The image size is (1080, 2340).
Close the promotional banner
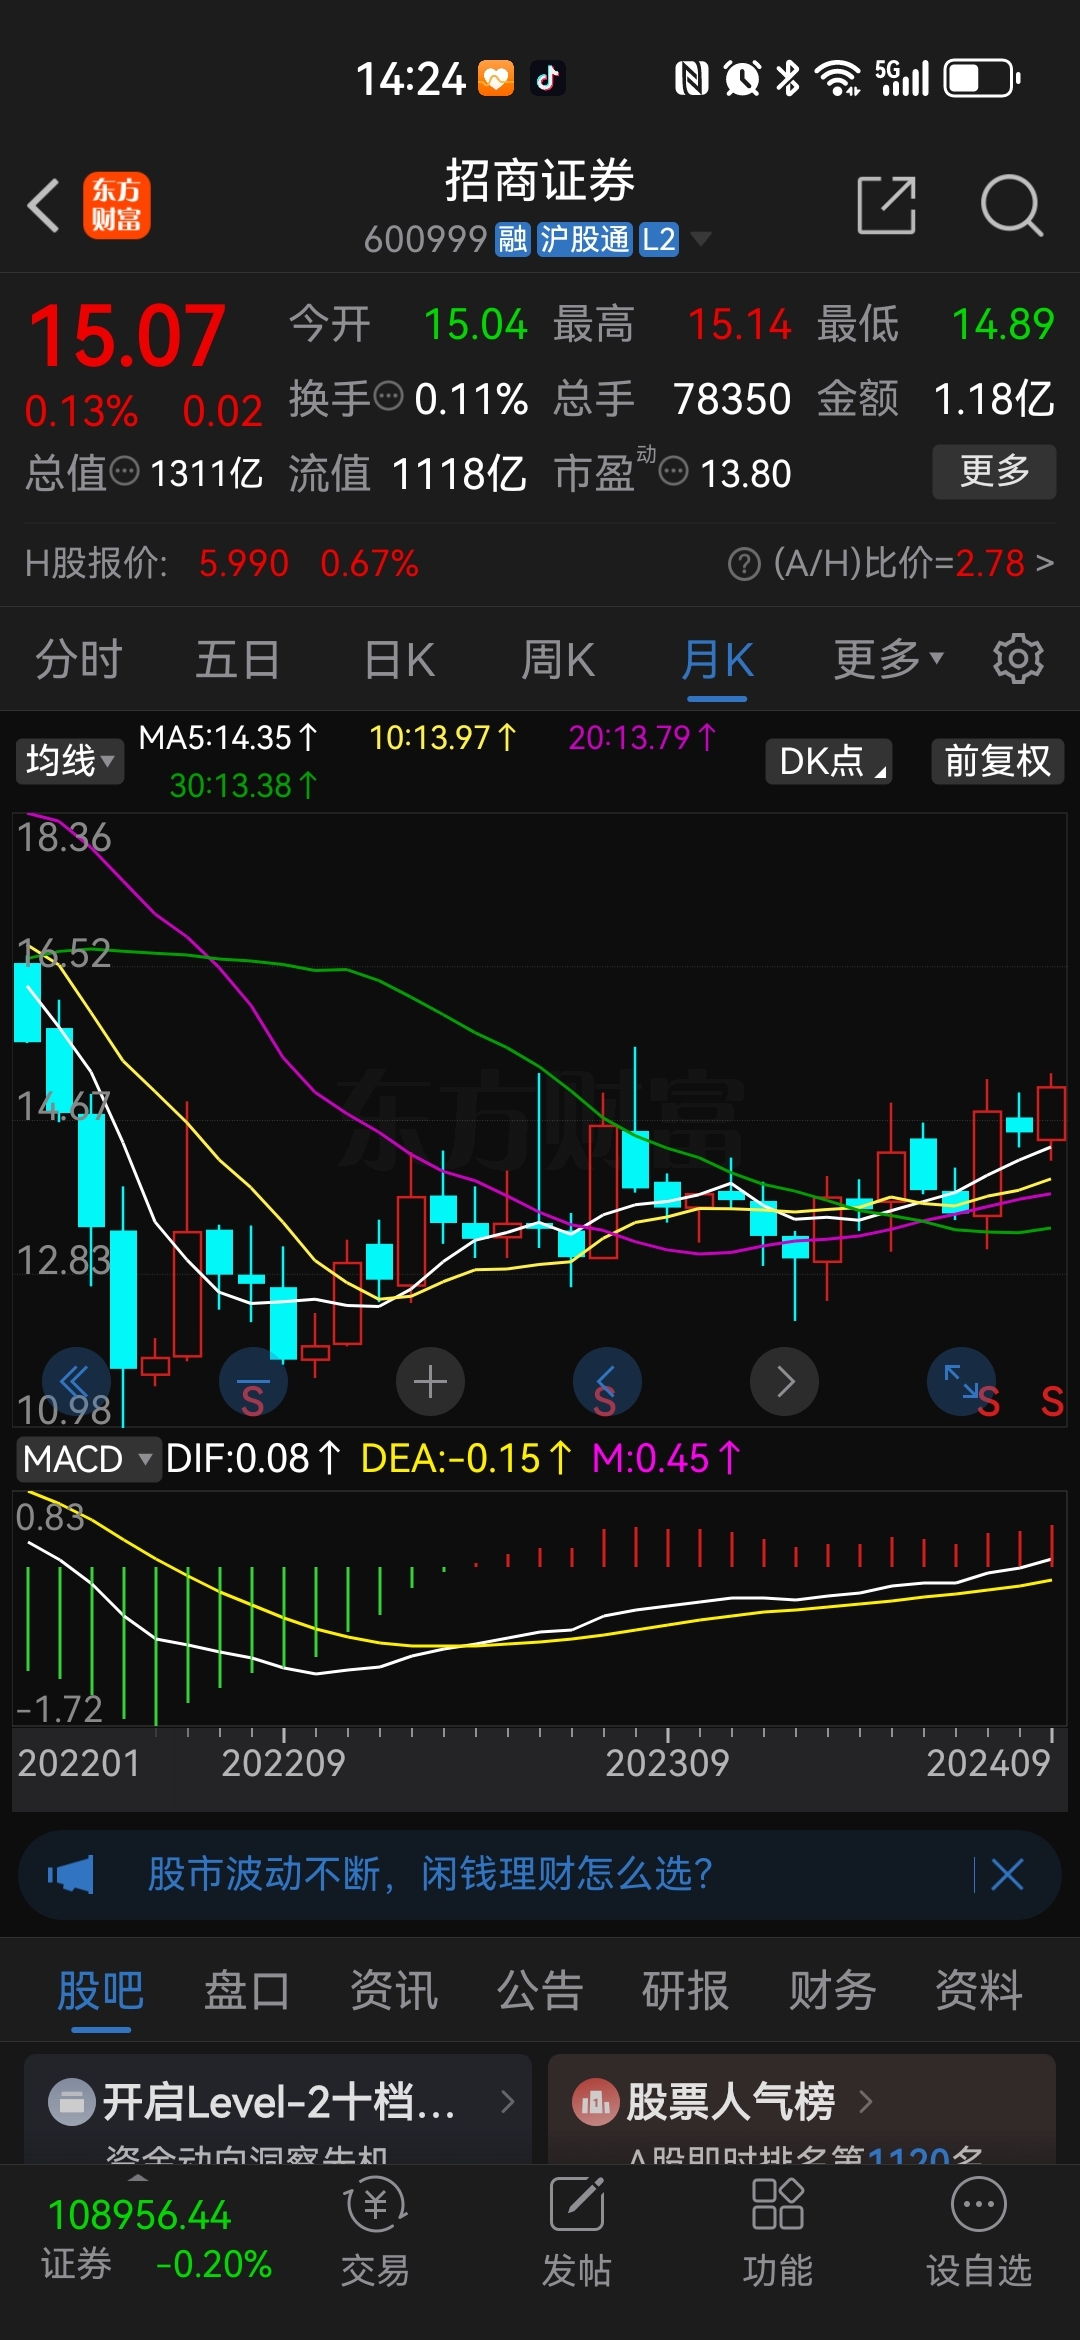pos(1007,1874)
